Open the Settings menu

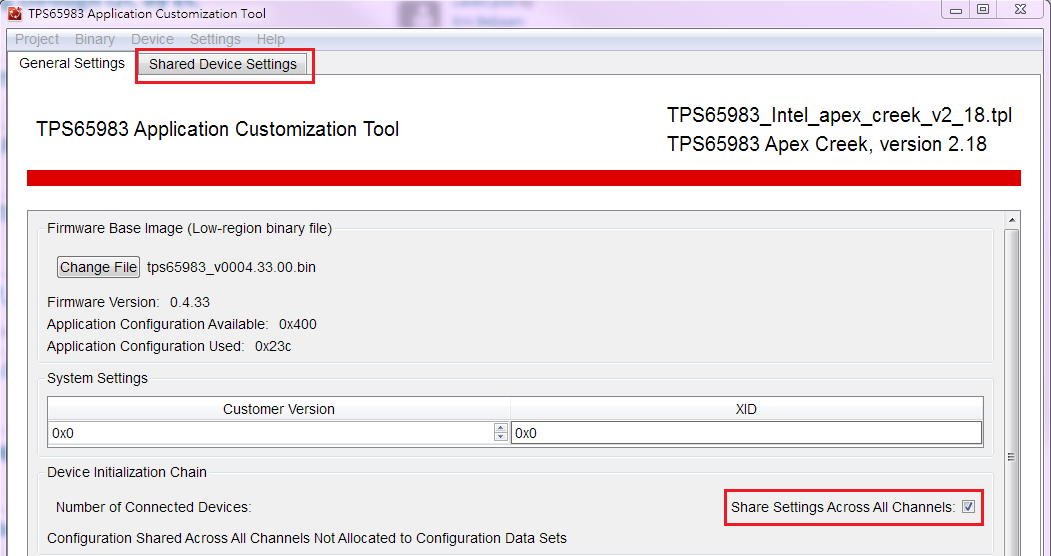215,40
